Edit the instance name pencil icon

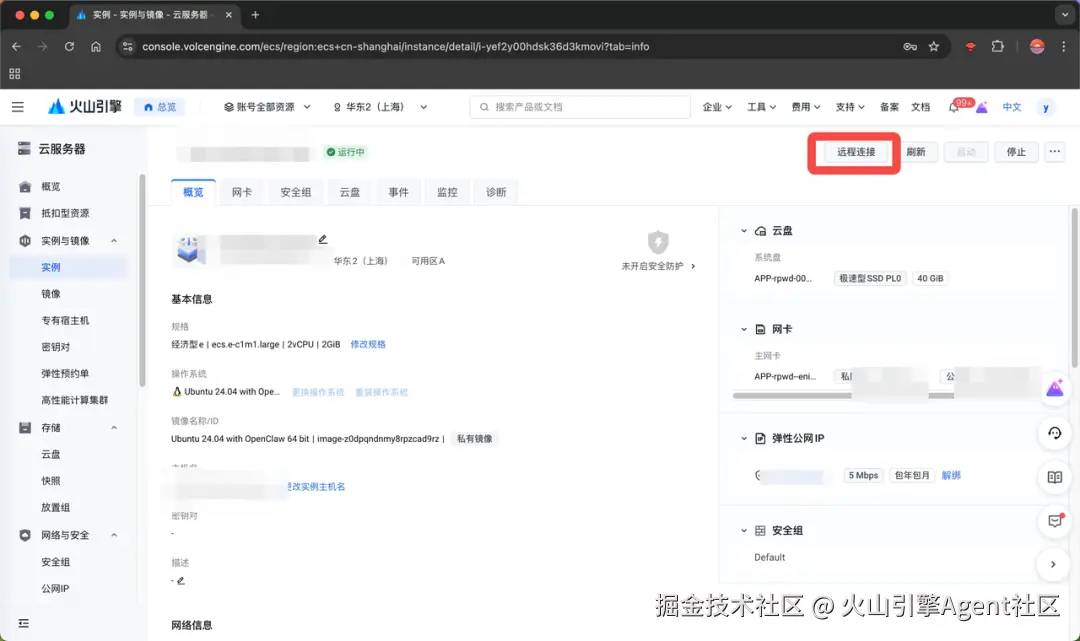[322, 239]
